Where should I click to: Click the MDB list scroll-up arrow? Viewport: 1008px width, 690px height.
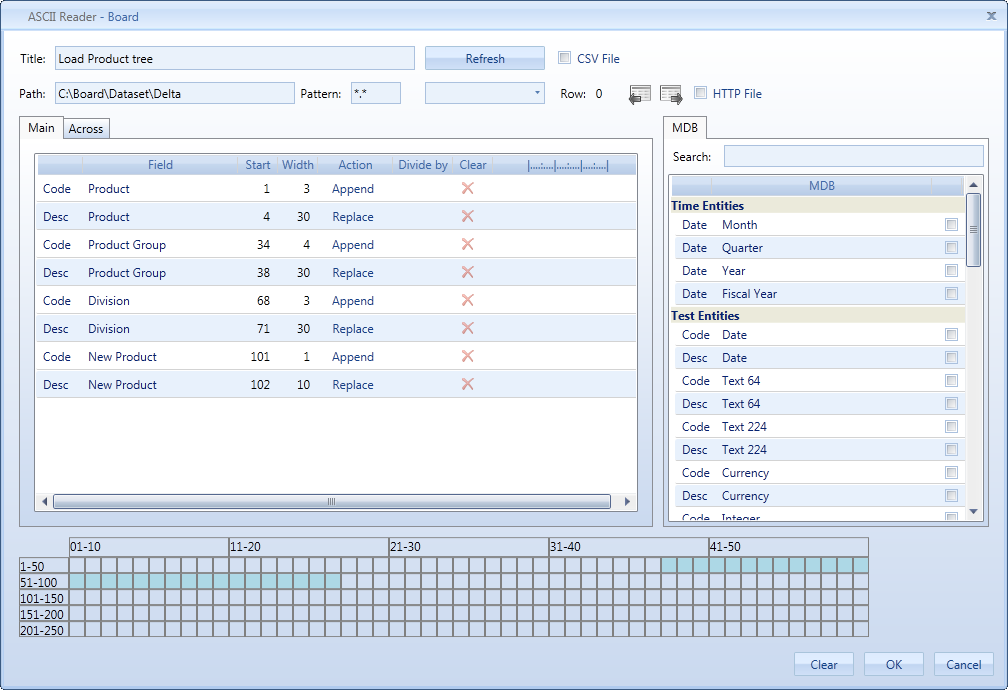(973, 185)
